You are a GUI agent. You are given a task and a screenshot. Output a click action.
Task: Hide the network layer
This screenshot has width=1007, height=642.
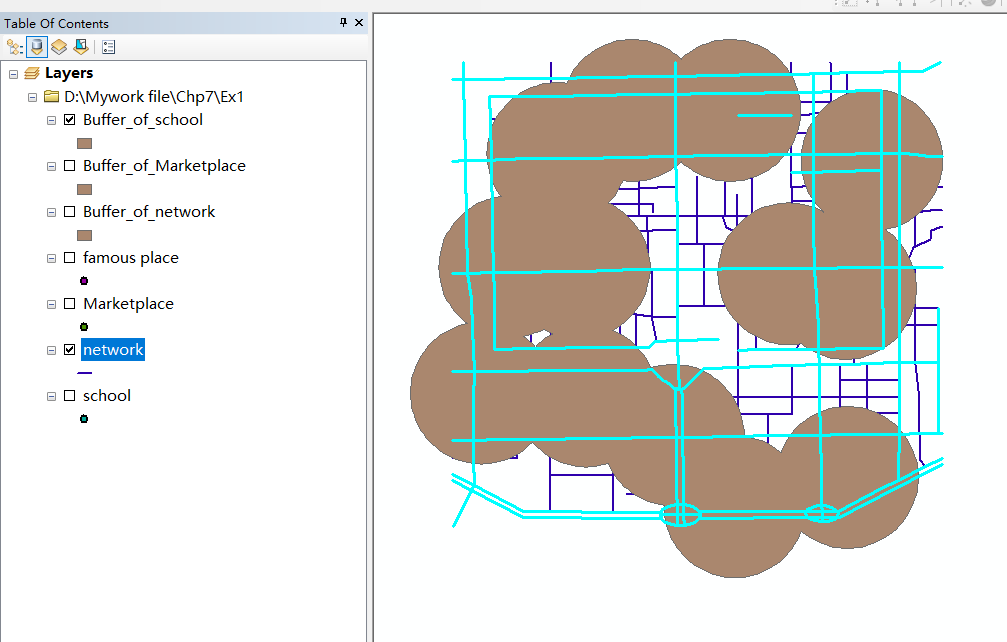pyautogui.click(x=70, y=350)
